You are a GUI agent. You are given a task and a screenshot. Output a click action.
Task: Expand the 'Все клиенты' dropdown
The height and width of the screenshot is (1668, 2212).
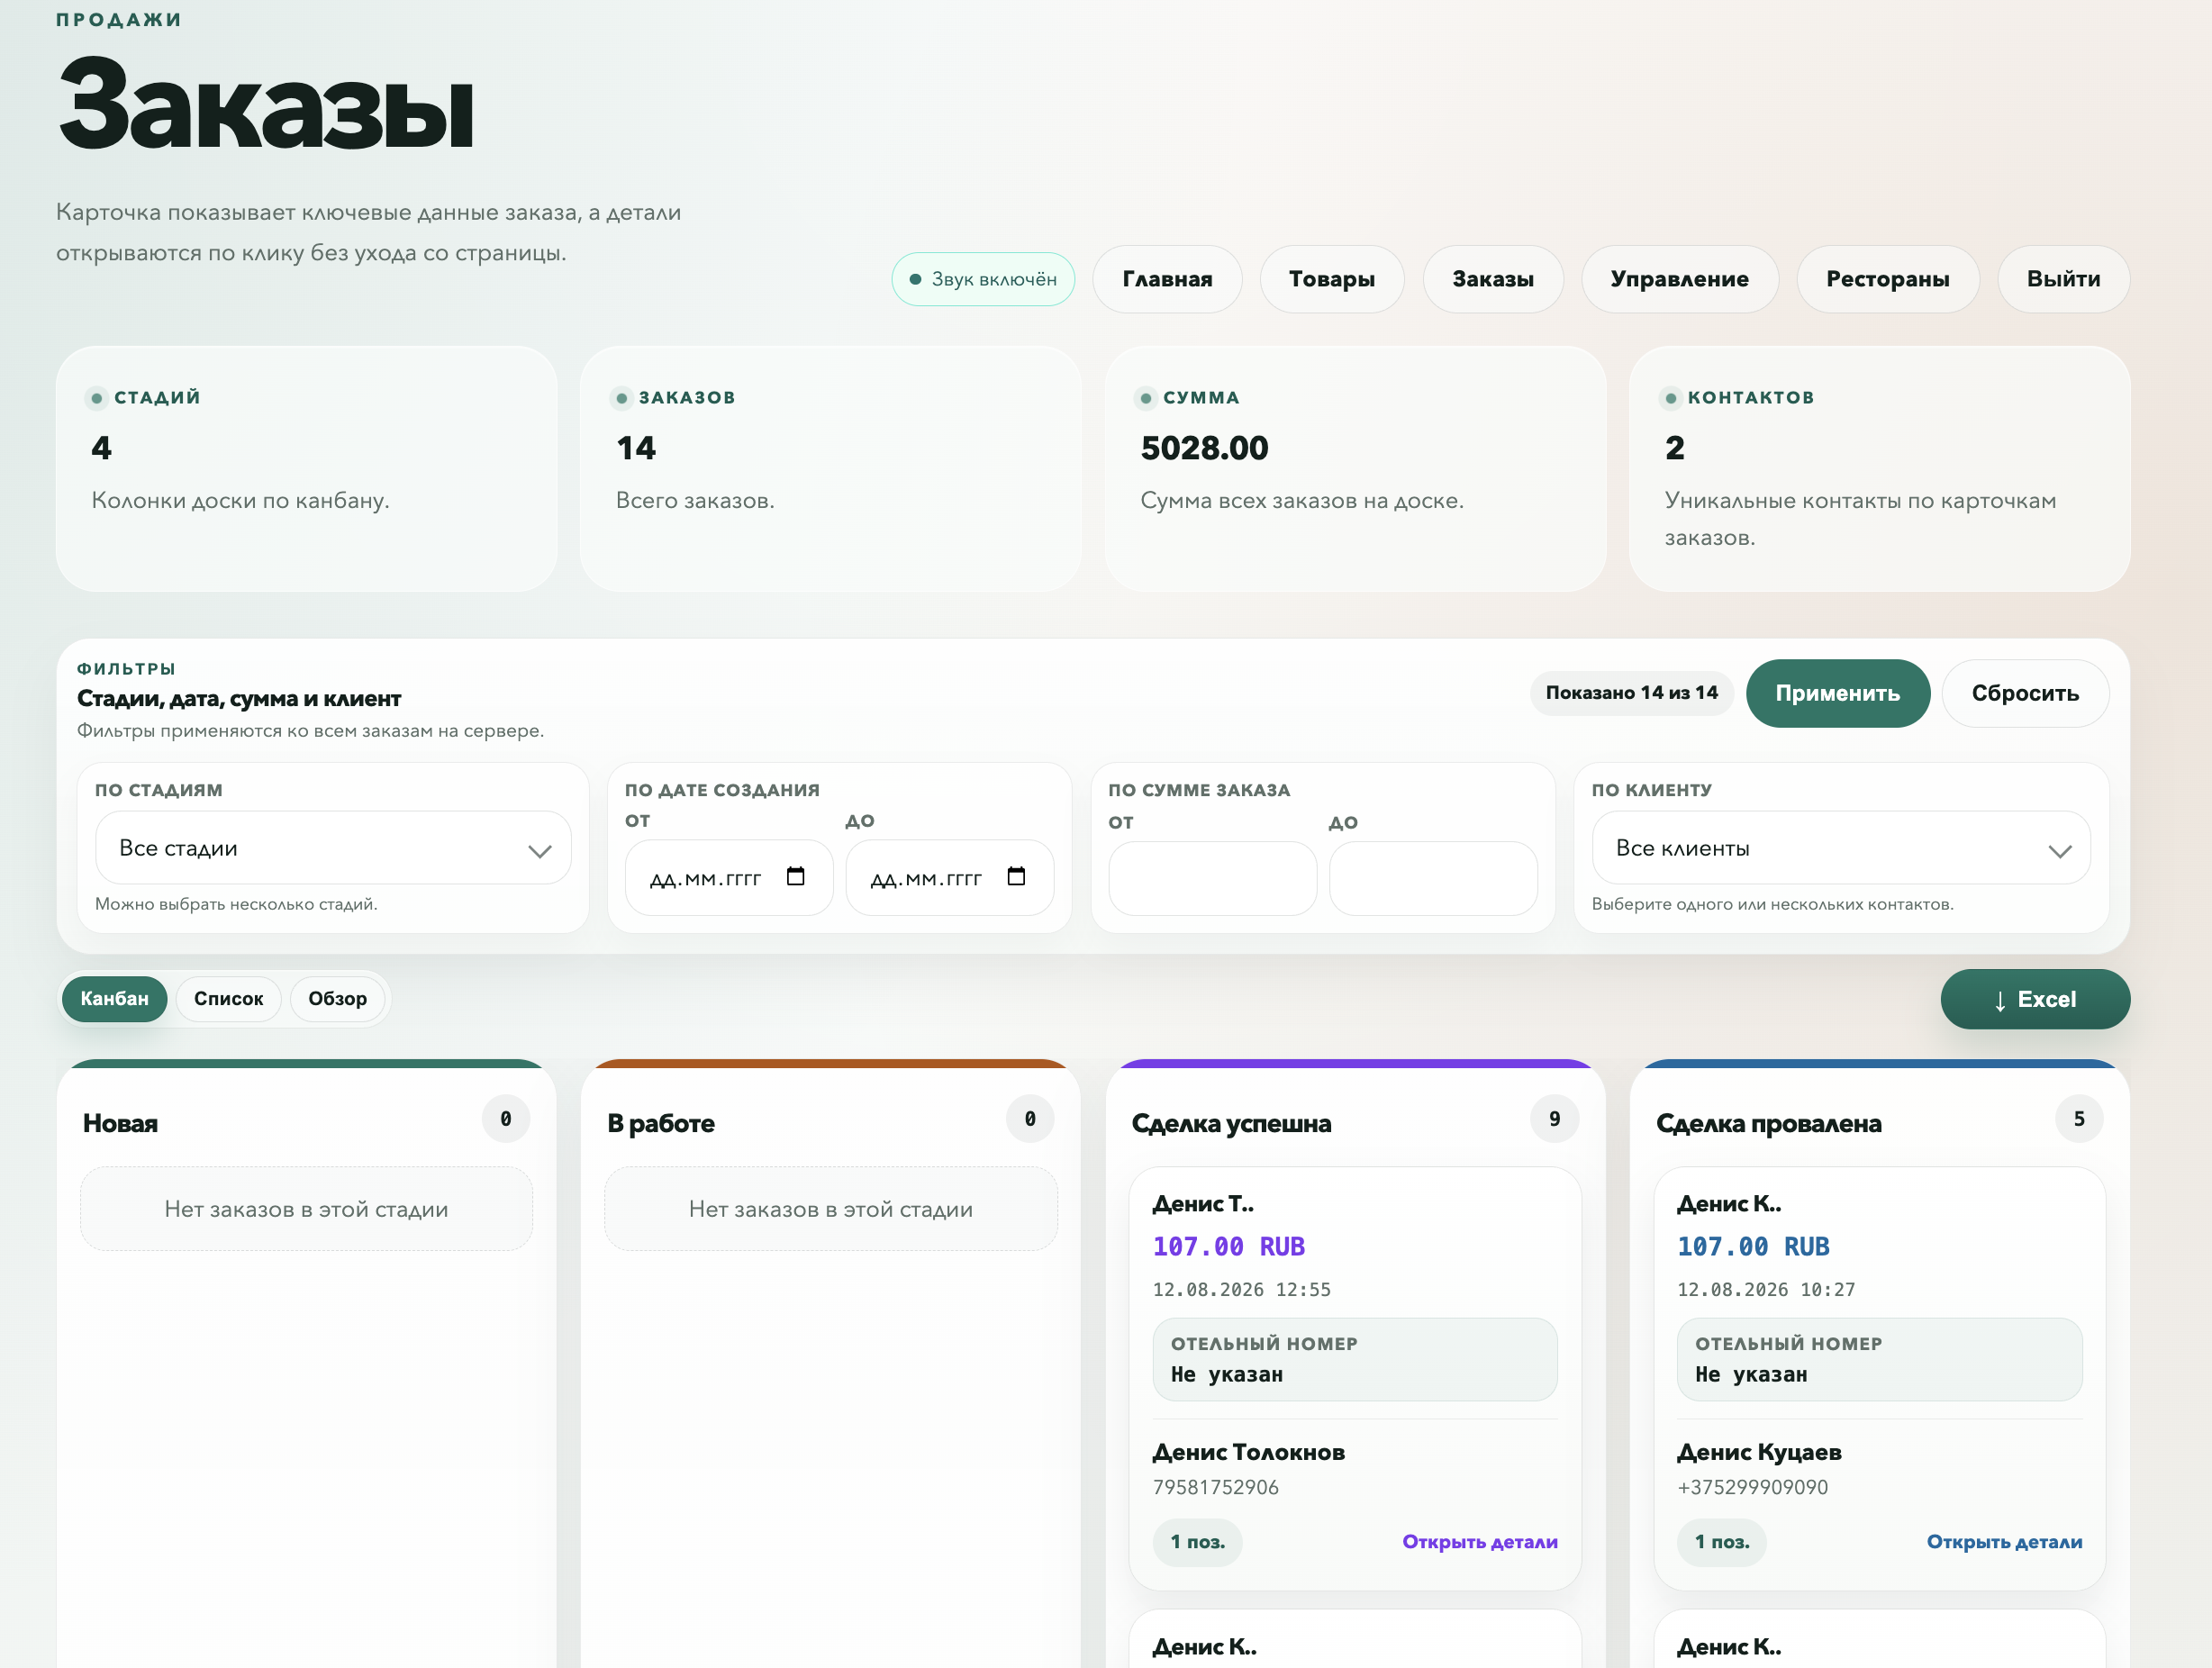click(1841, 848)
